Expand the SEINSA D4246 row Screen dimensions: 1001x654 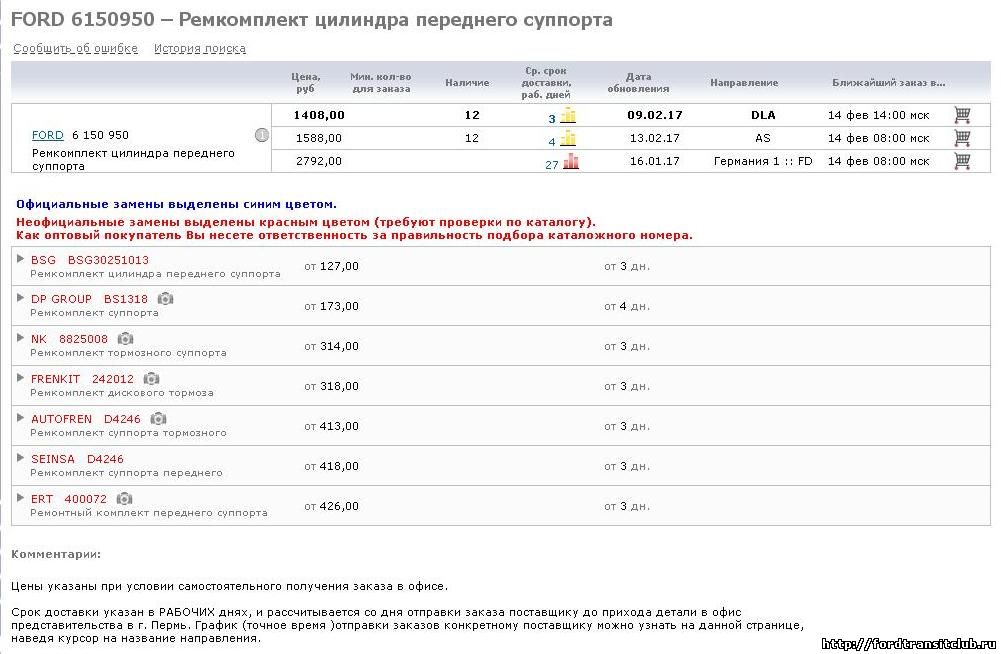pos(20,458)
